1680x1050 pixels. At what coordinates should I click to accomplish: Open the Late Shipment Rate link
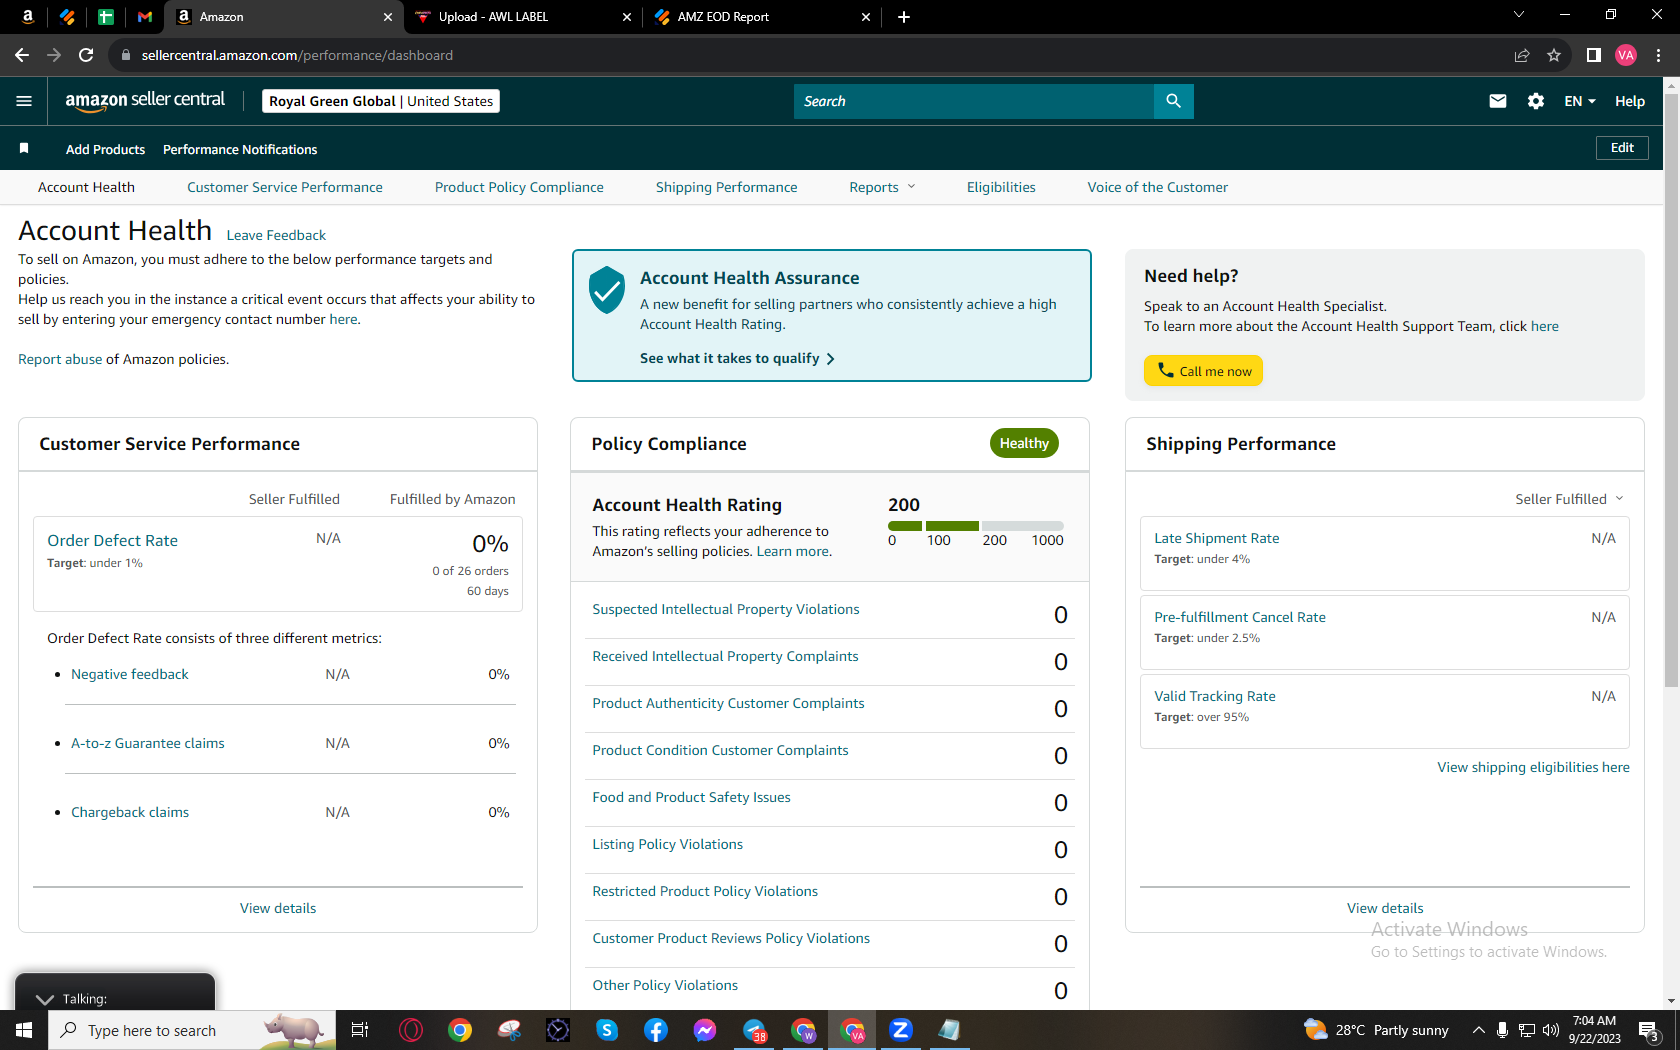[x=1217, y=538]
